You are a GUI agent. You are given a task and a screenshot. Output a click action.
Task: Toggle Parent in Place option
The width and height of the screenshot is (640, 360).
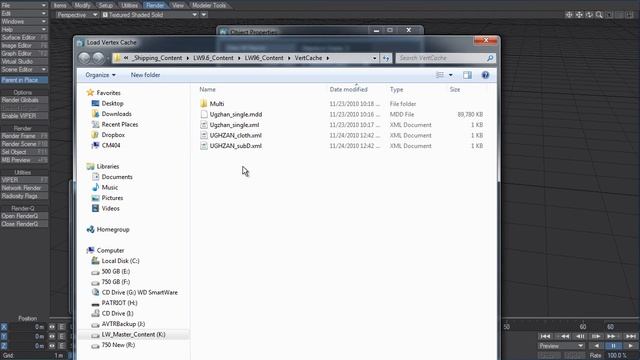click(x=24, y=80)
